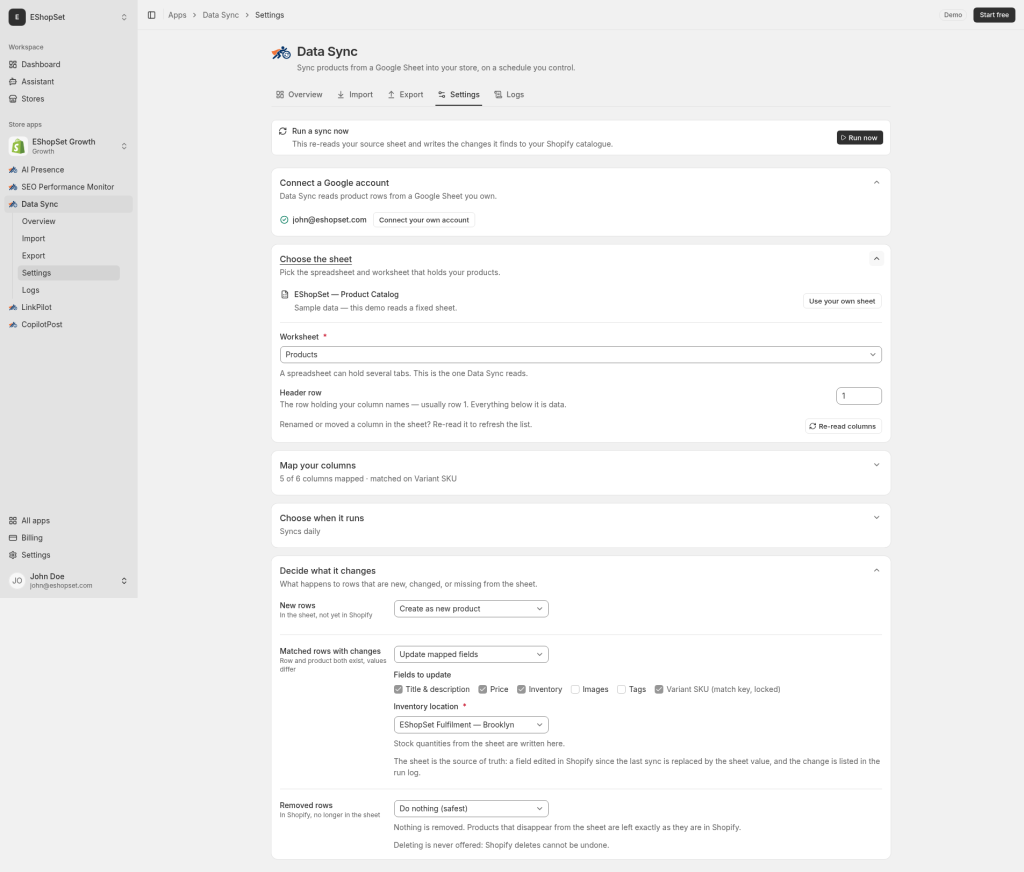1024x872 pixels.
Task: Open the Worksheet Products dropdown
Action: coord(581,355)
